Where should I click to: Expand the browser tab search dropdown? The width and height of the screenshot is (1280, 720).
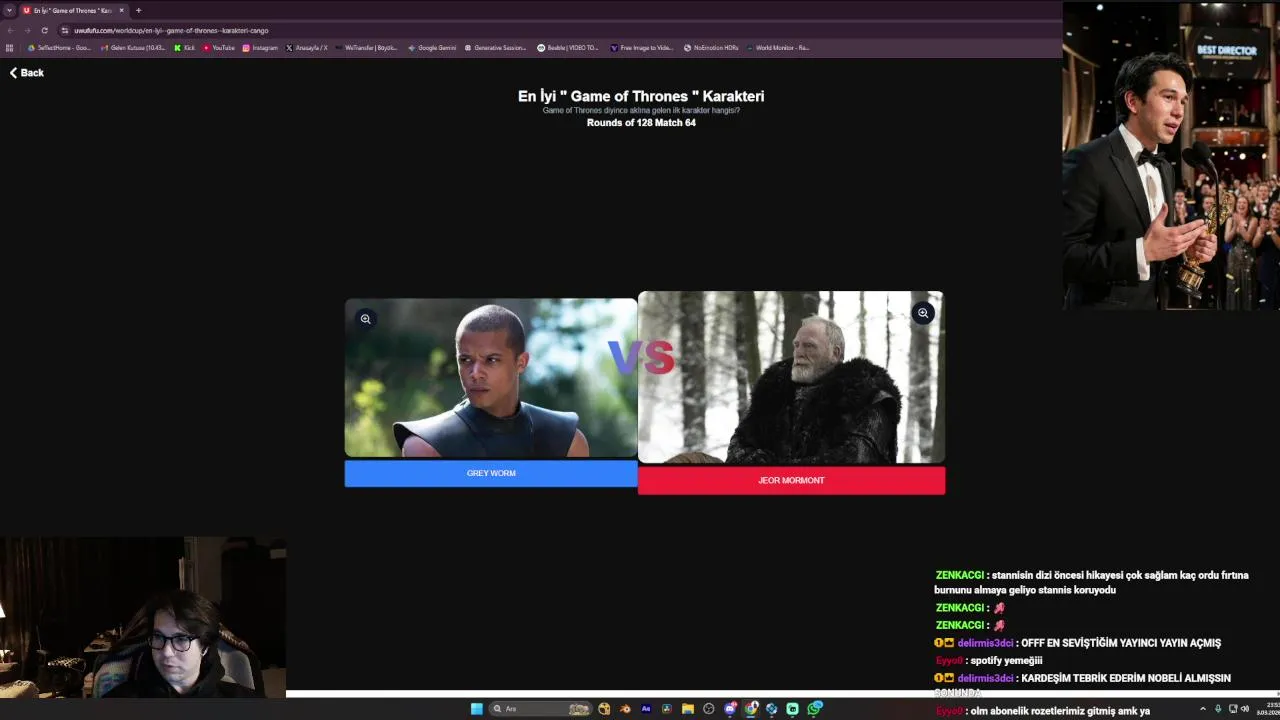pos(9,10)
